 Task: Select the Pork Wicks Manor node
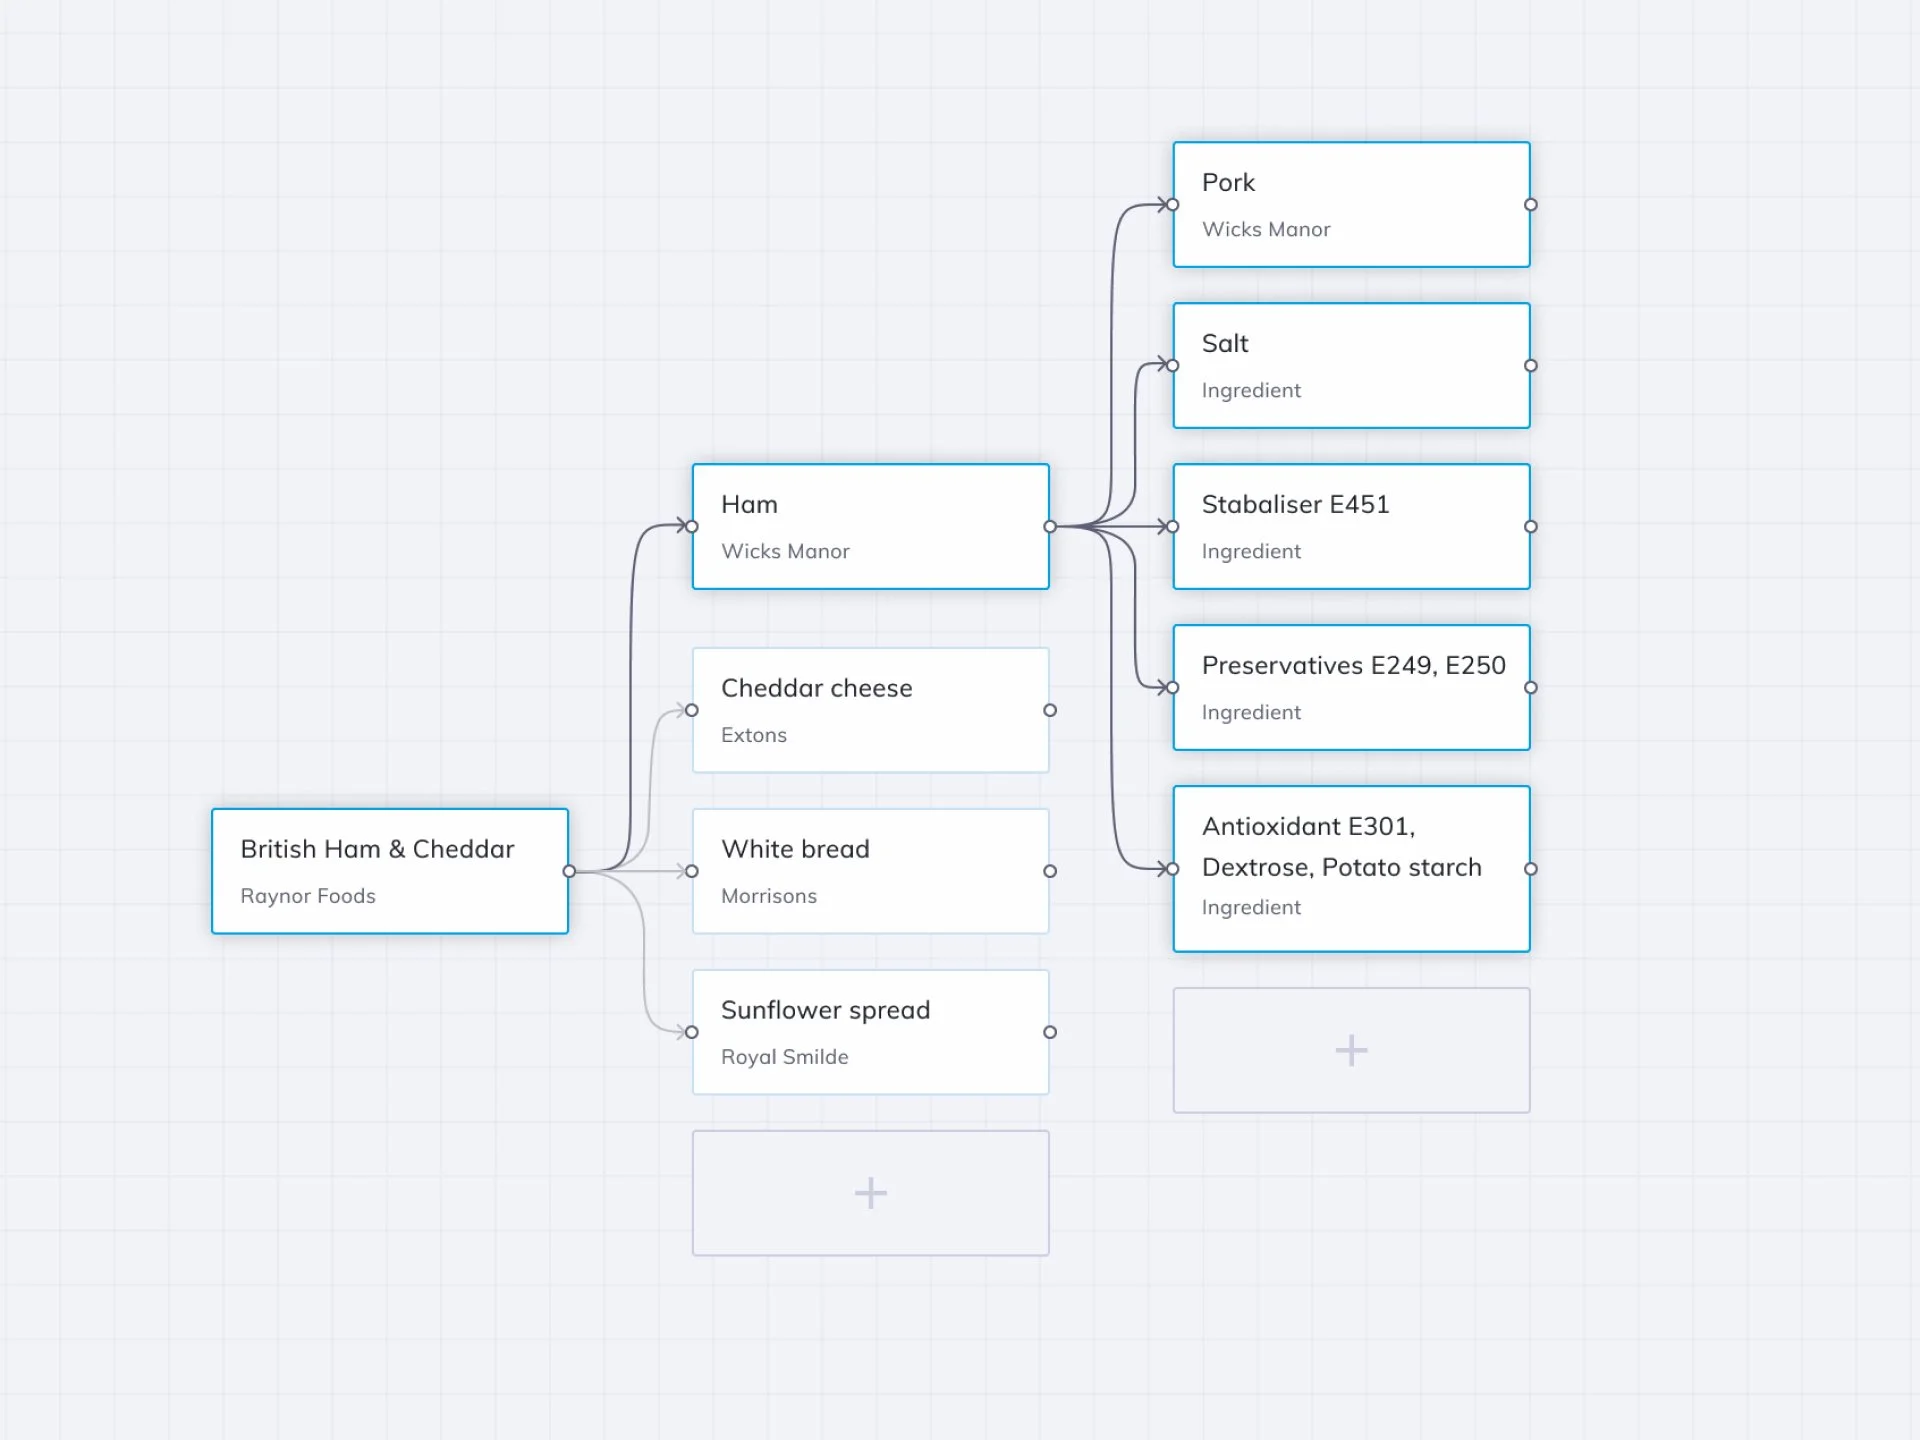pyautogui.click(x=1351, y=205)
